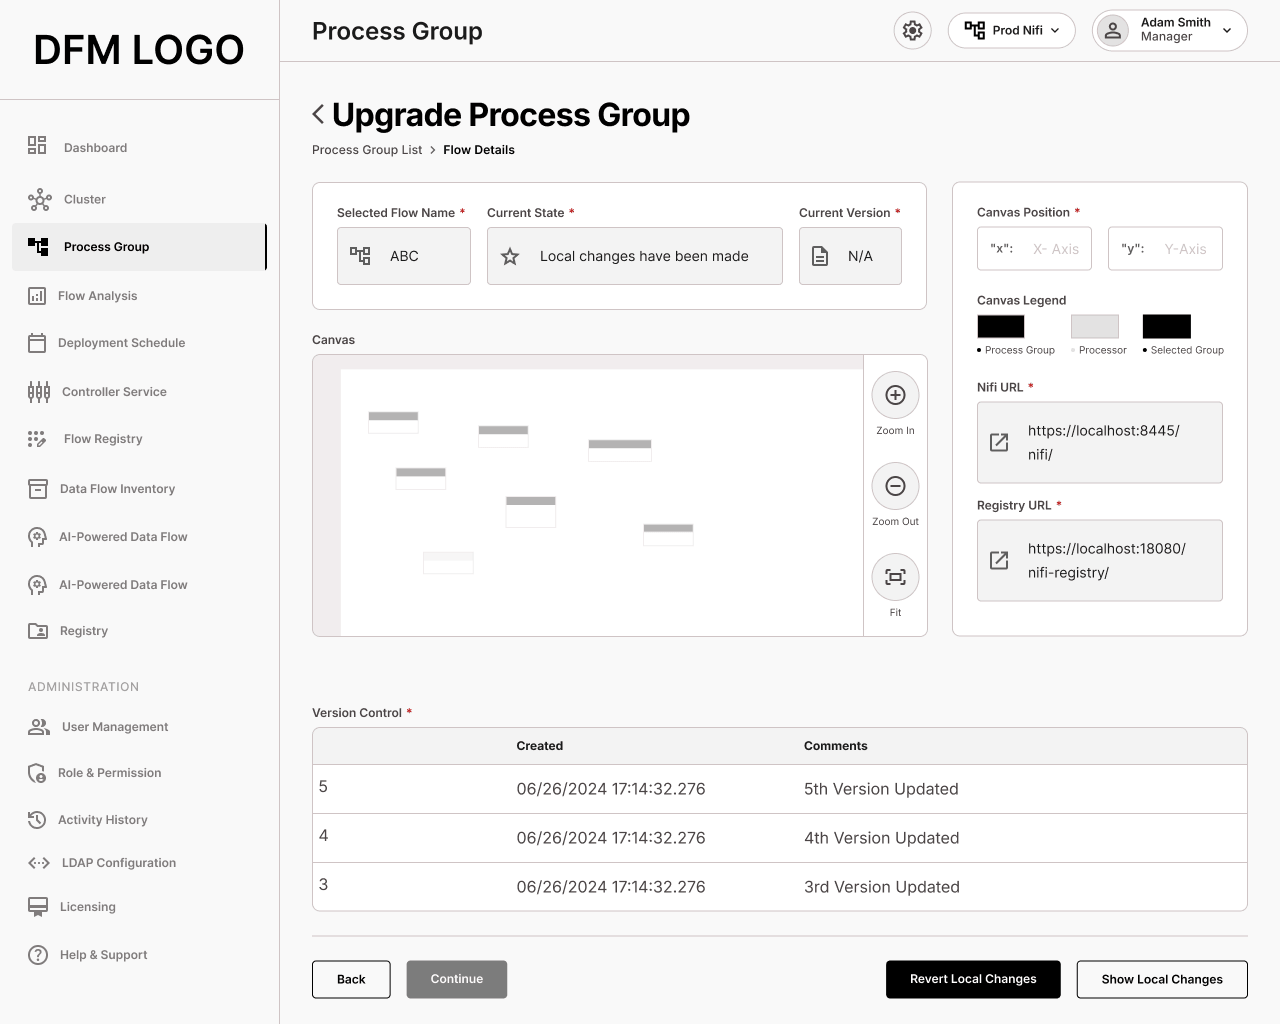The height and width of the screenshot is (1026, 1280).
Task: Click the Activity History clock icon
Action: pos(37,820)
